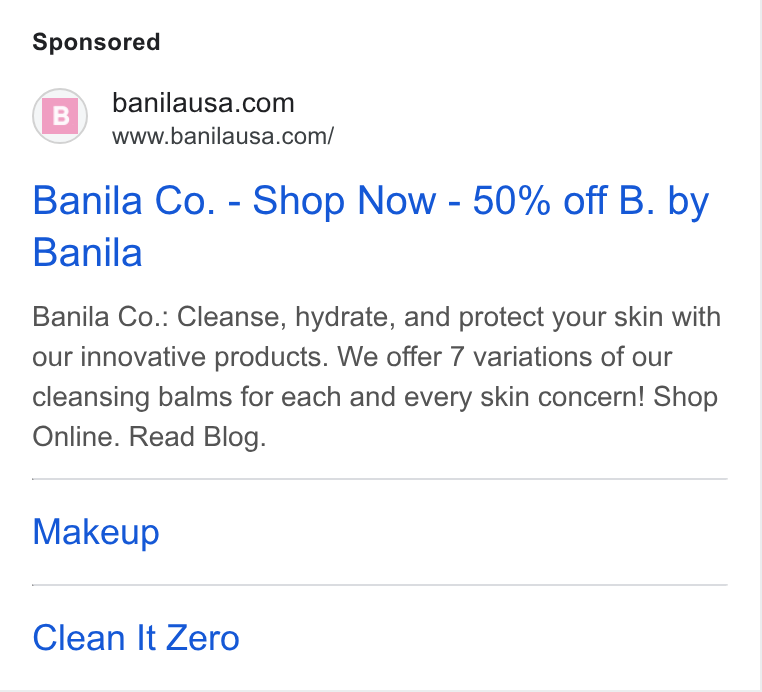
Task: Click the circular Banila site logo
Action: [60, 116]
